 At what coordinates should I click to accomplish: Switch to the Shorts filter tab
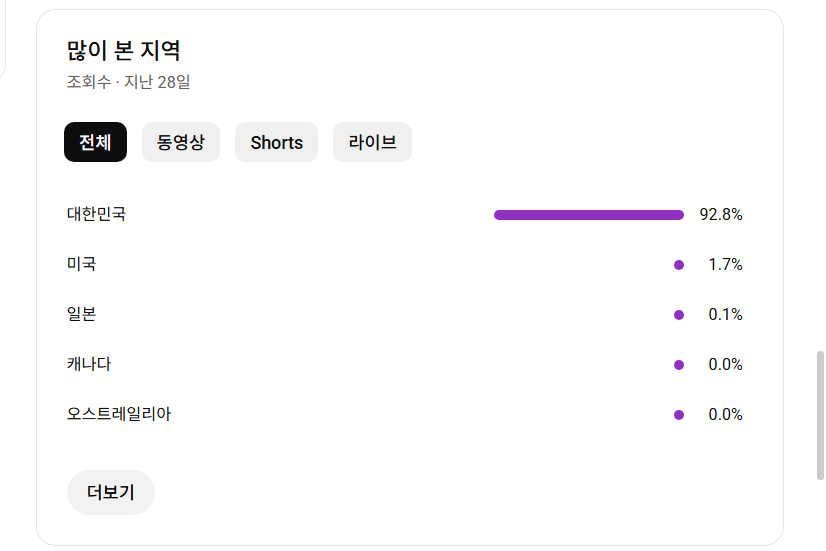coord(276,142)
